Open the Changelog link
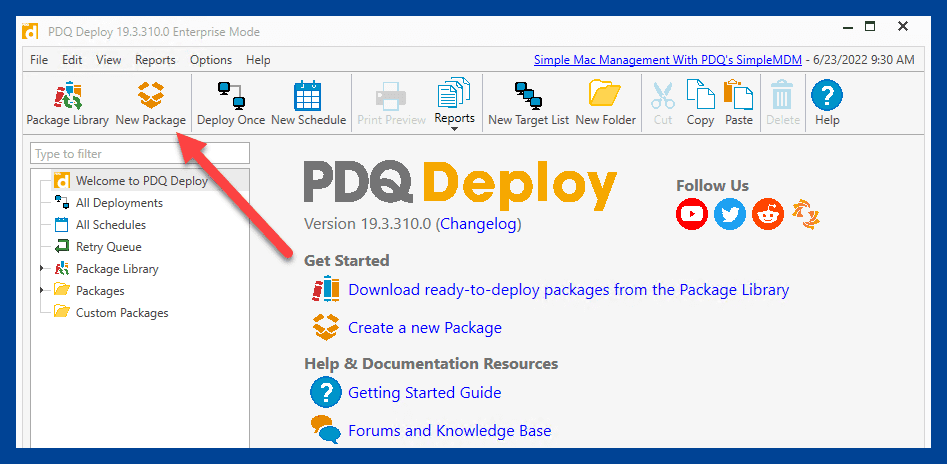947x464 pixels. tap(478, 224)
